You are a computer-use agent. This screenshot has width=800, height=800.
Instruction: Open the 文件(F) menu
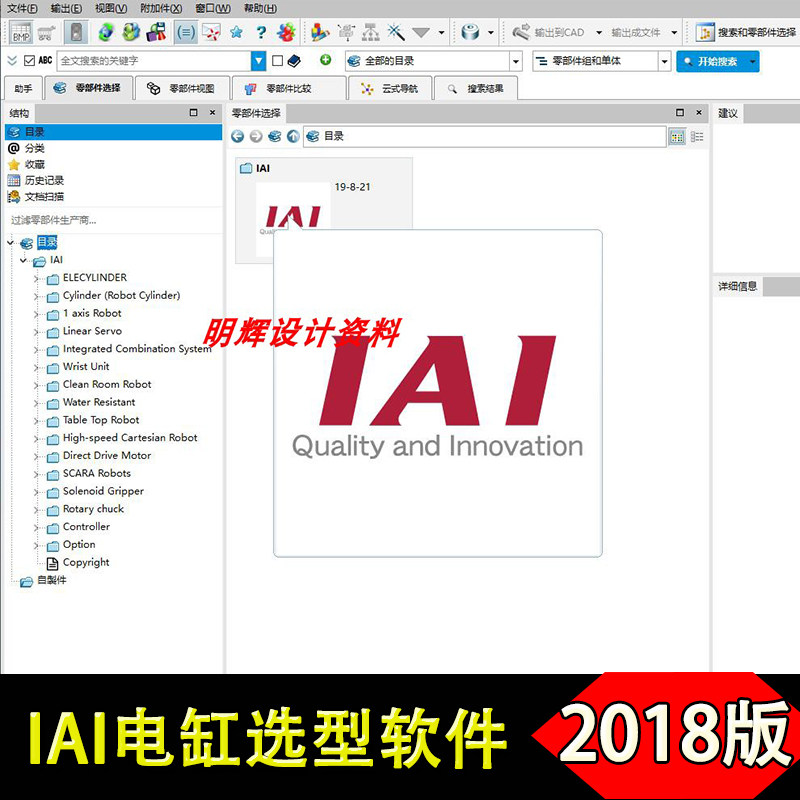click(22, 8)
